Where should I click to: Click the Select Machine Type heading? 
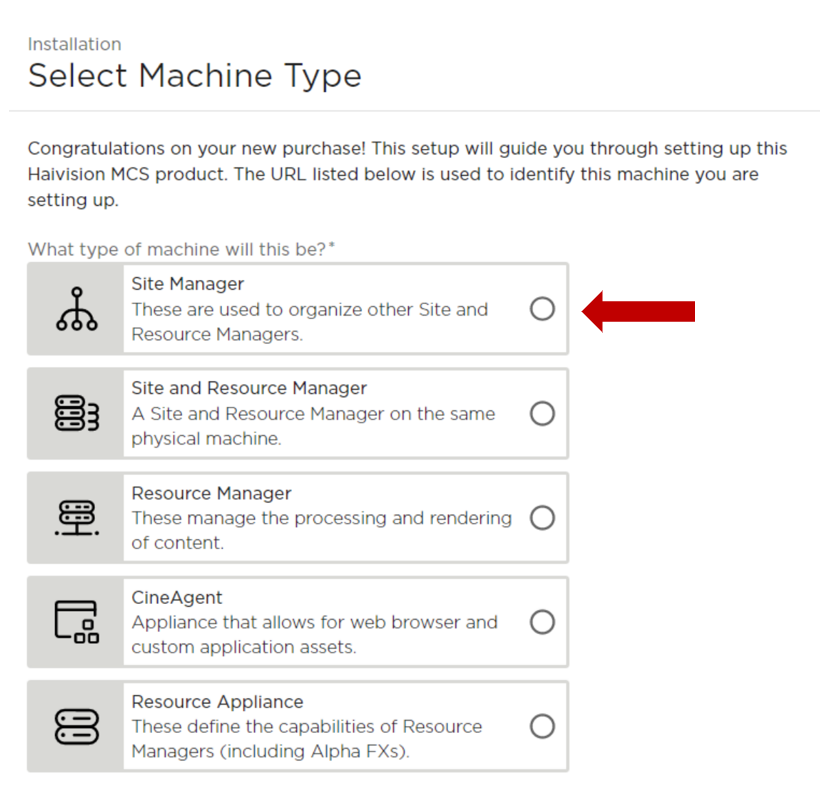pos(194,75)
